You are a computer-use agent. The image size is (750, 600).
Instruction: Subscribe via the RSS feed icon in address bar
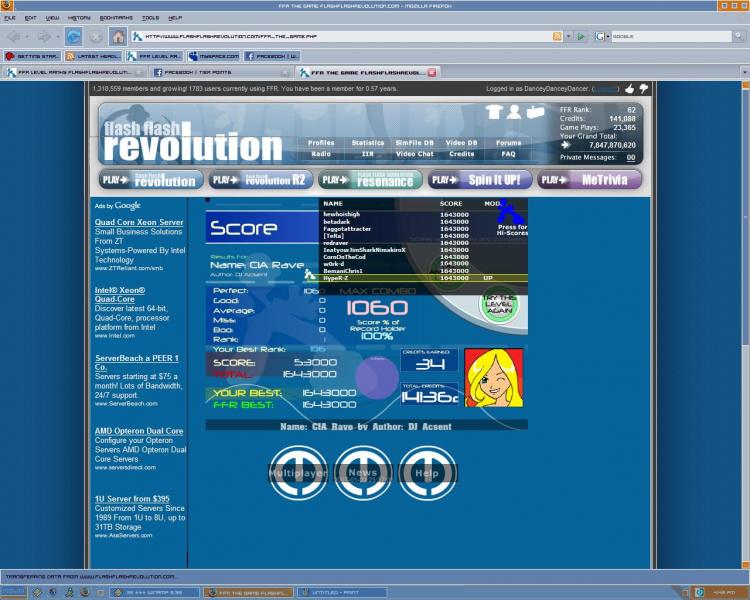557,36
